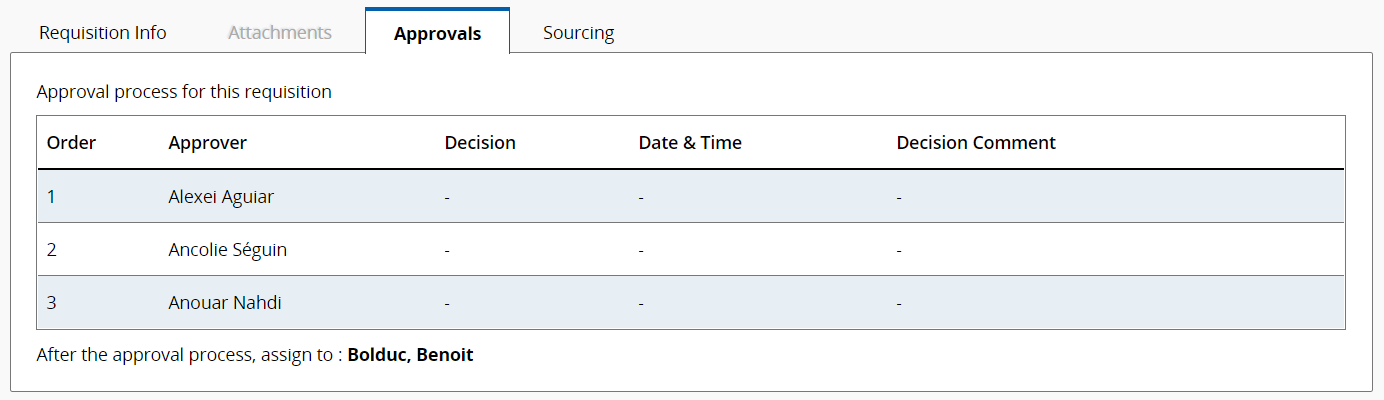The image size is (1384, 400).
Task: Click the Decision Comment cell for Anouar Nahdi
Action: pyautogui.click(x=900, y=302)
